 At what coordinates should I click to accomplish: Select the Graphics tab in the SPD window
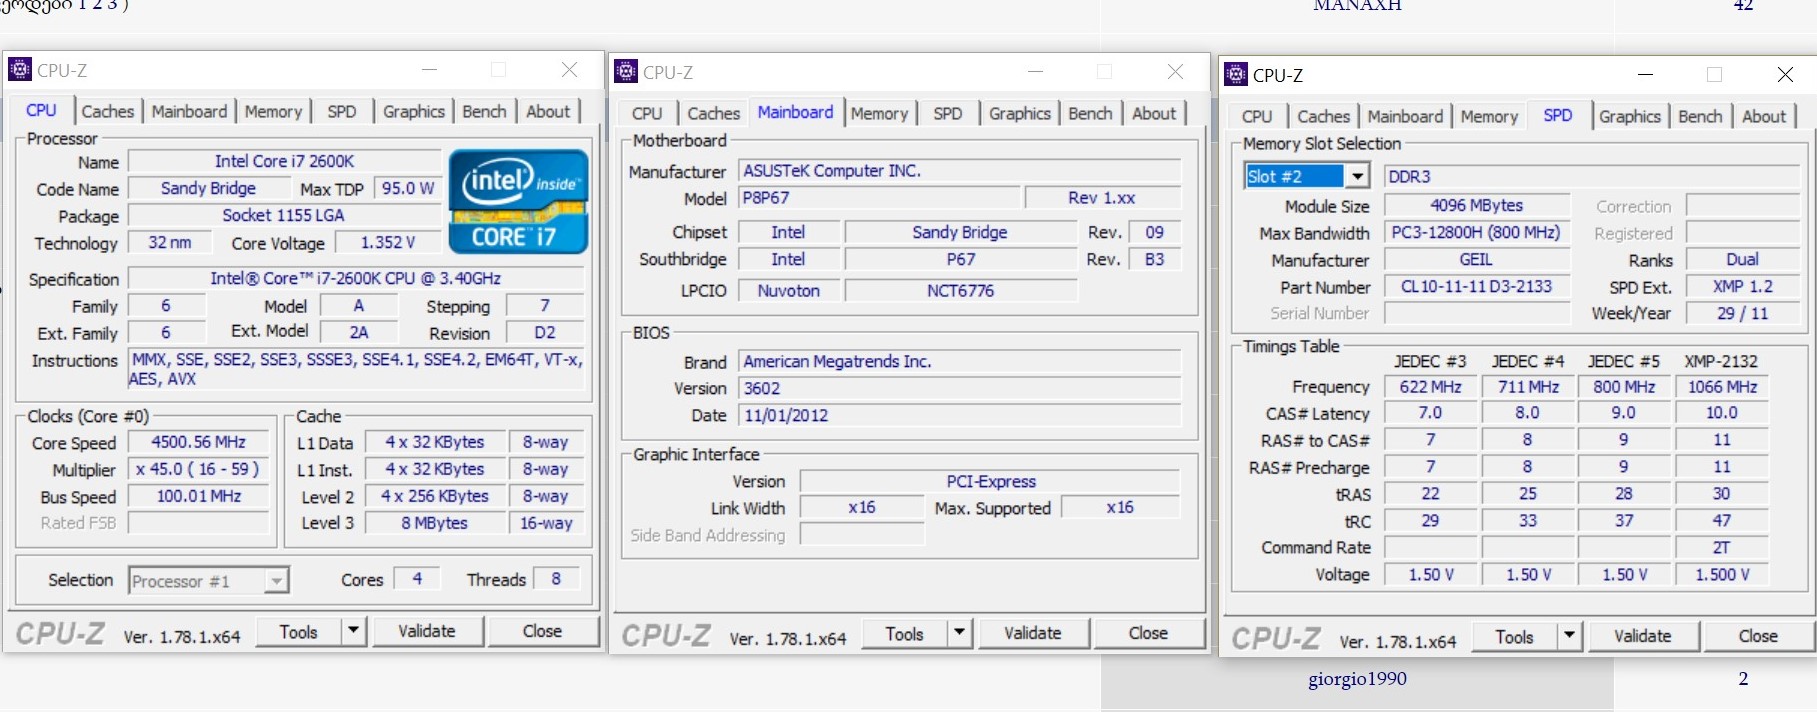[x=1629, y=117]
